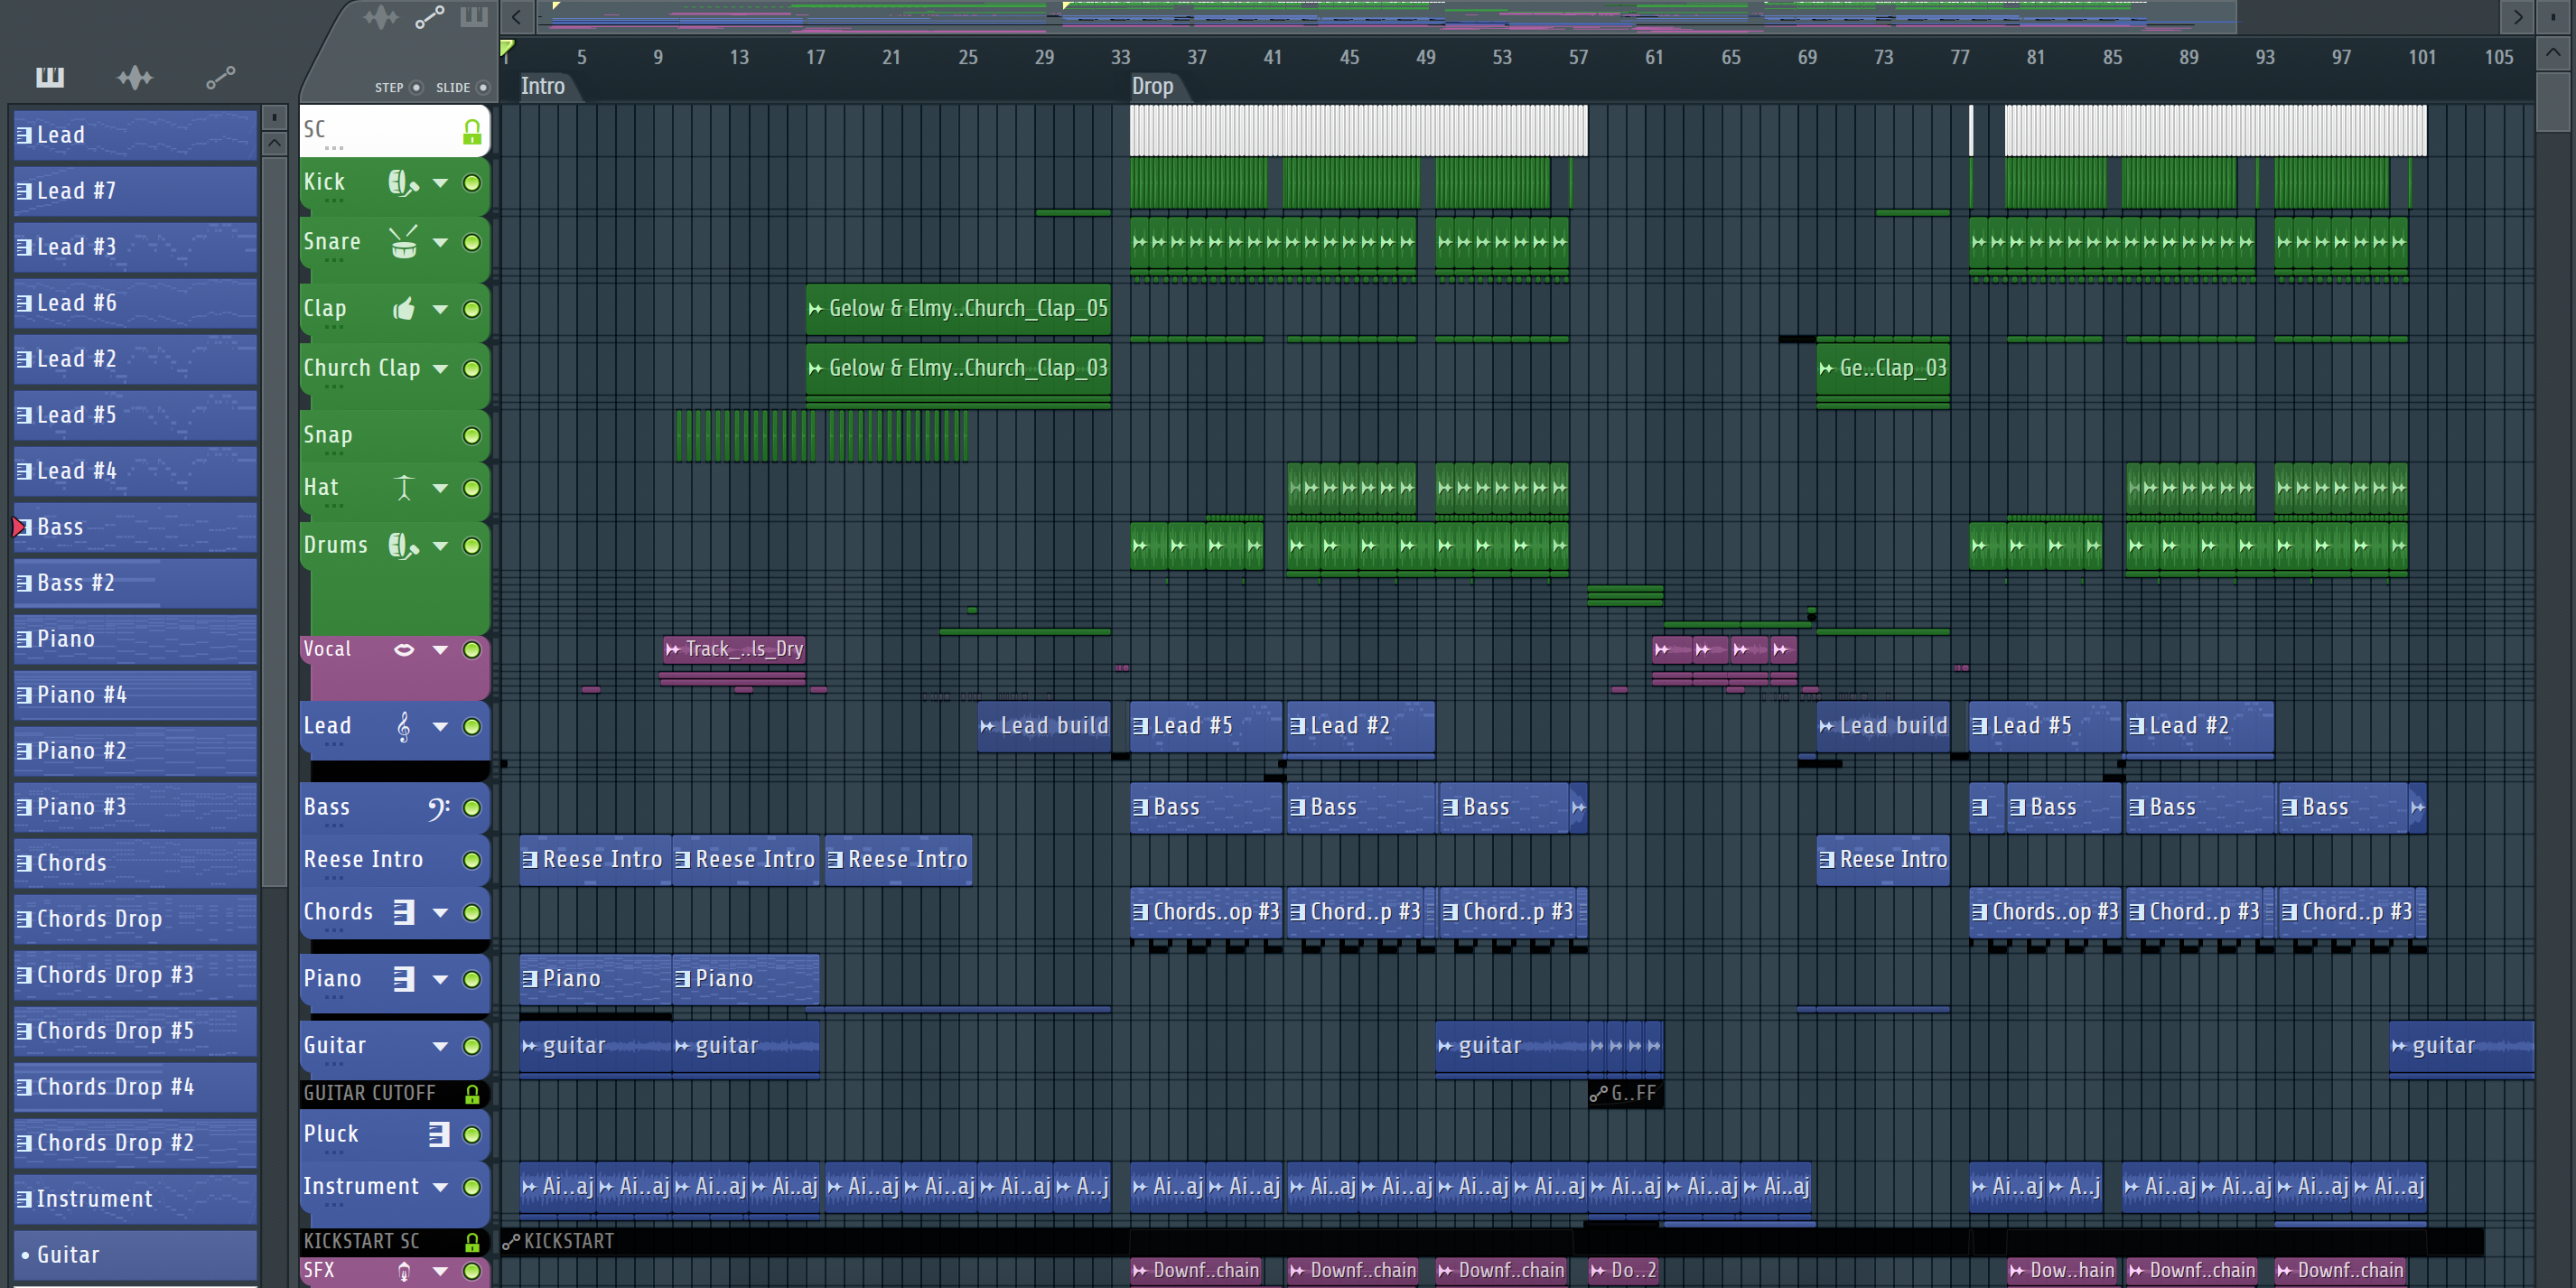
Task: Click the Pluck track piano roll icon
Action: pos(438,1134)
